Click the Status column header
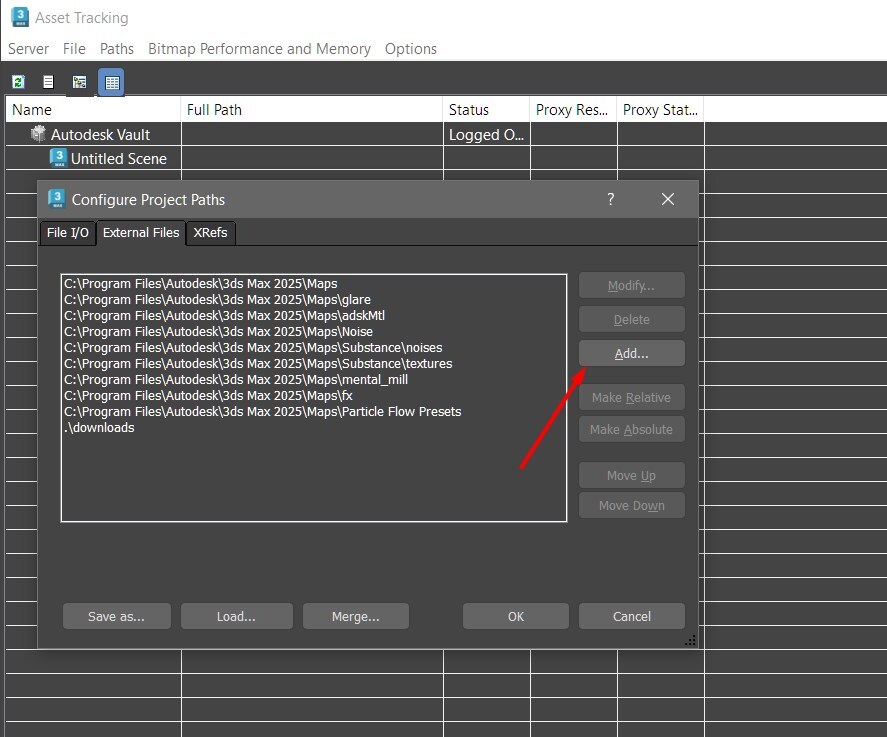This screenshot has width=887, height=737. click(x=486, y=110)
